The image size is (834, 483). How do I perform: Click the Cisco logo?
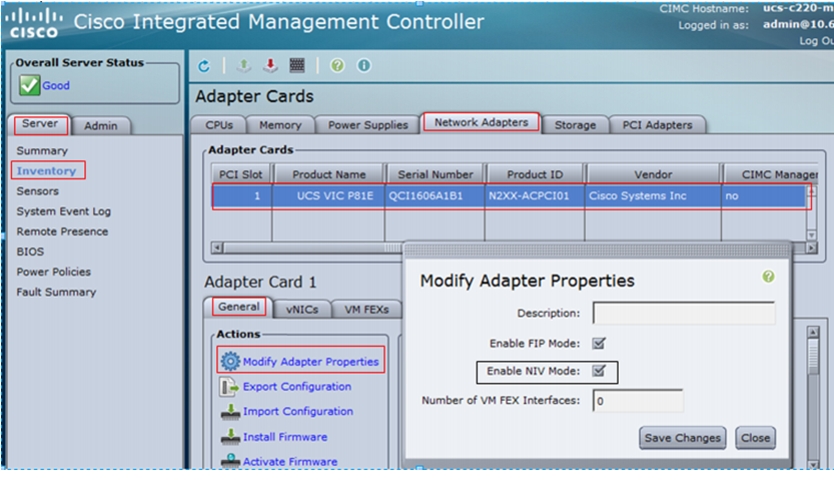[x=34, y=22]
